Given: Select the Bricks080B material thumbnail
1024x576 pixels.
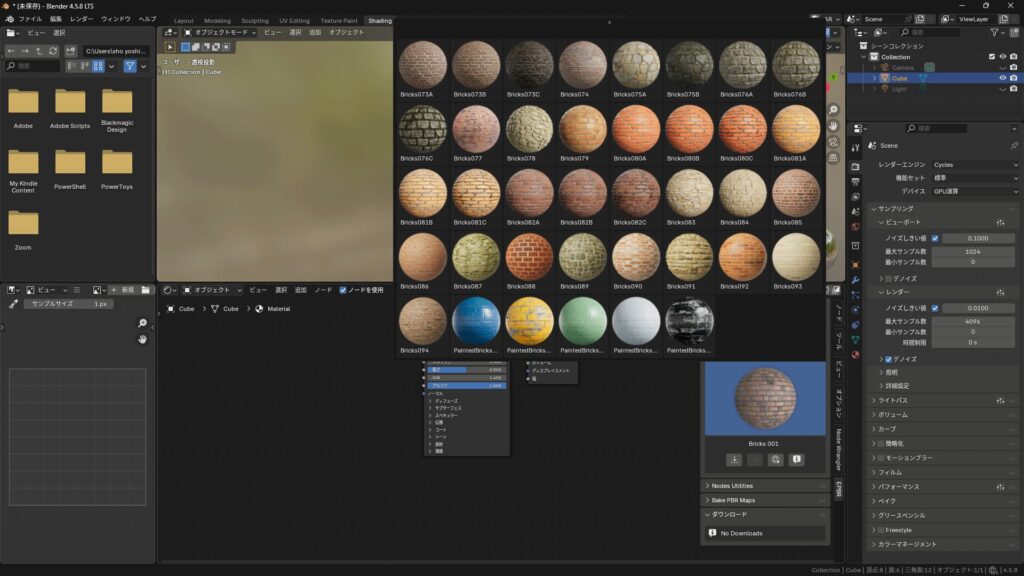Looking at the screenshot, I should (688, 130).
